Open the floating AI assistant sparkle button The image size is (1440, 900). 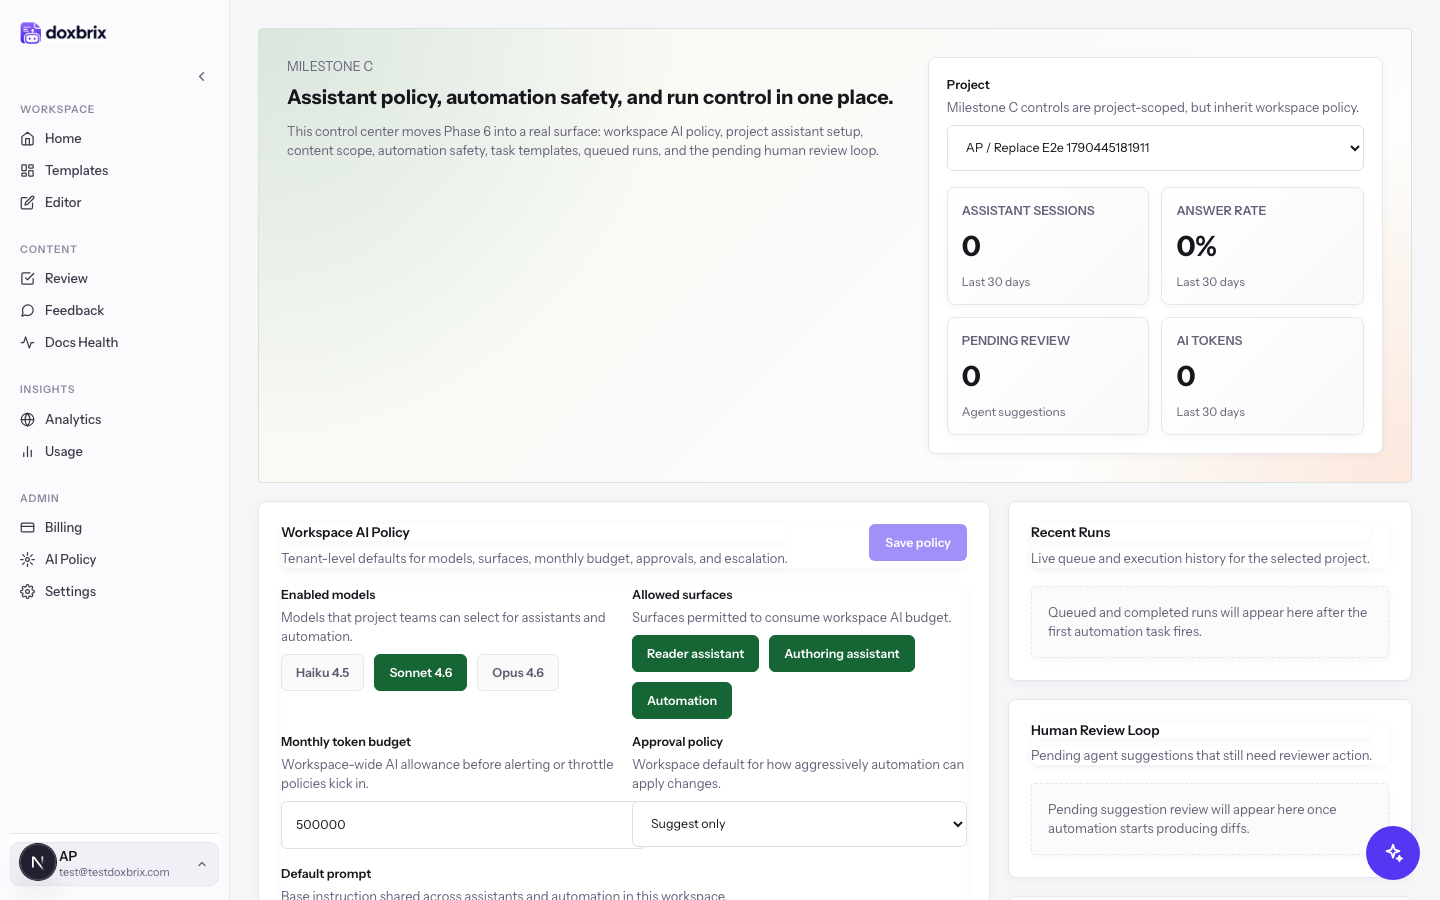click(1393, 853)
